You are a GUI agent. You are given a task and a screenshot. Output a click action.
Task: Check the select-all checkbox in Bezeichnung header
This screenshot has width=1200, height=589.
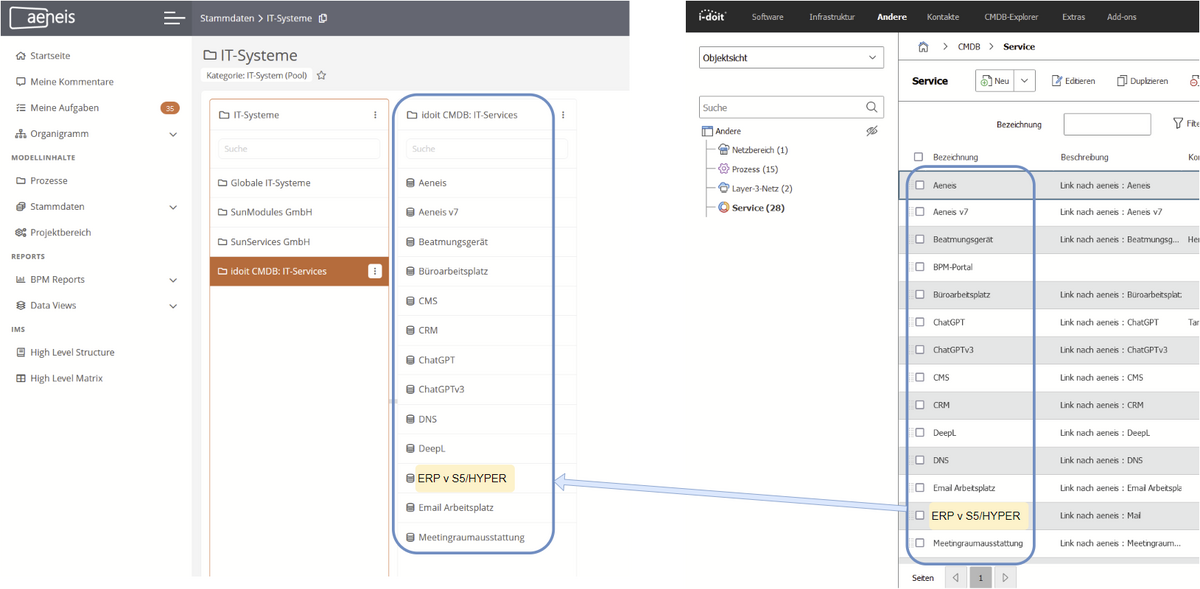pos(919,157)
